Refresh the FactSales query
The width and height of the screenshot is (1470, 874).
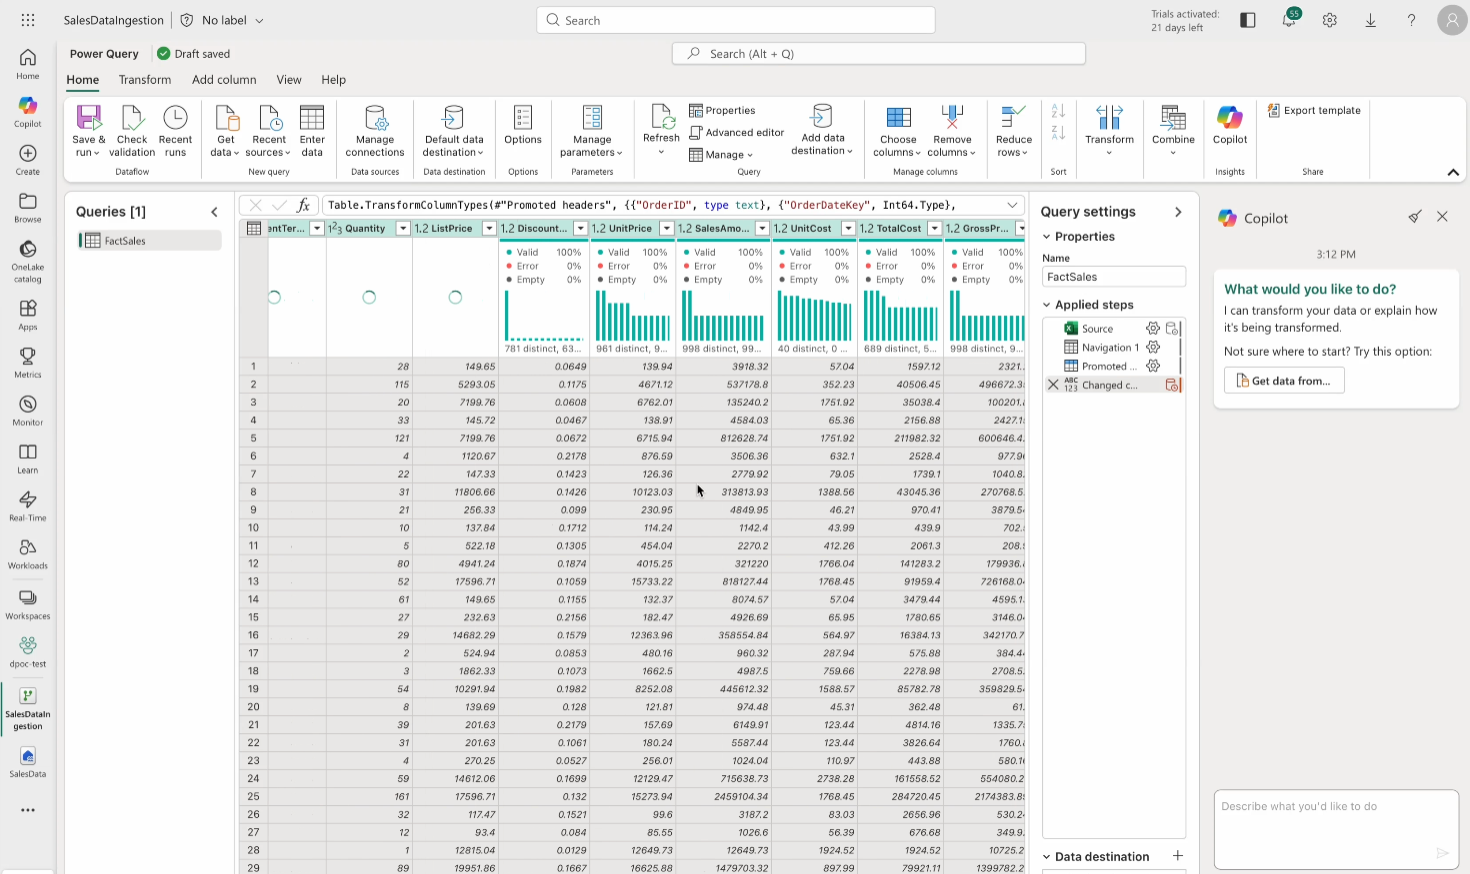[660, 128]
